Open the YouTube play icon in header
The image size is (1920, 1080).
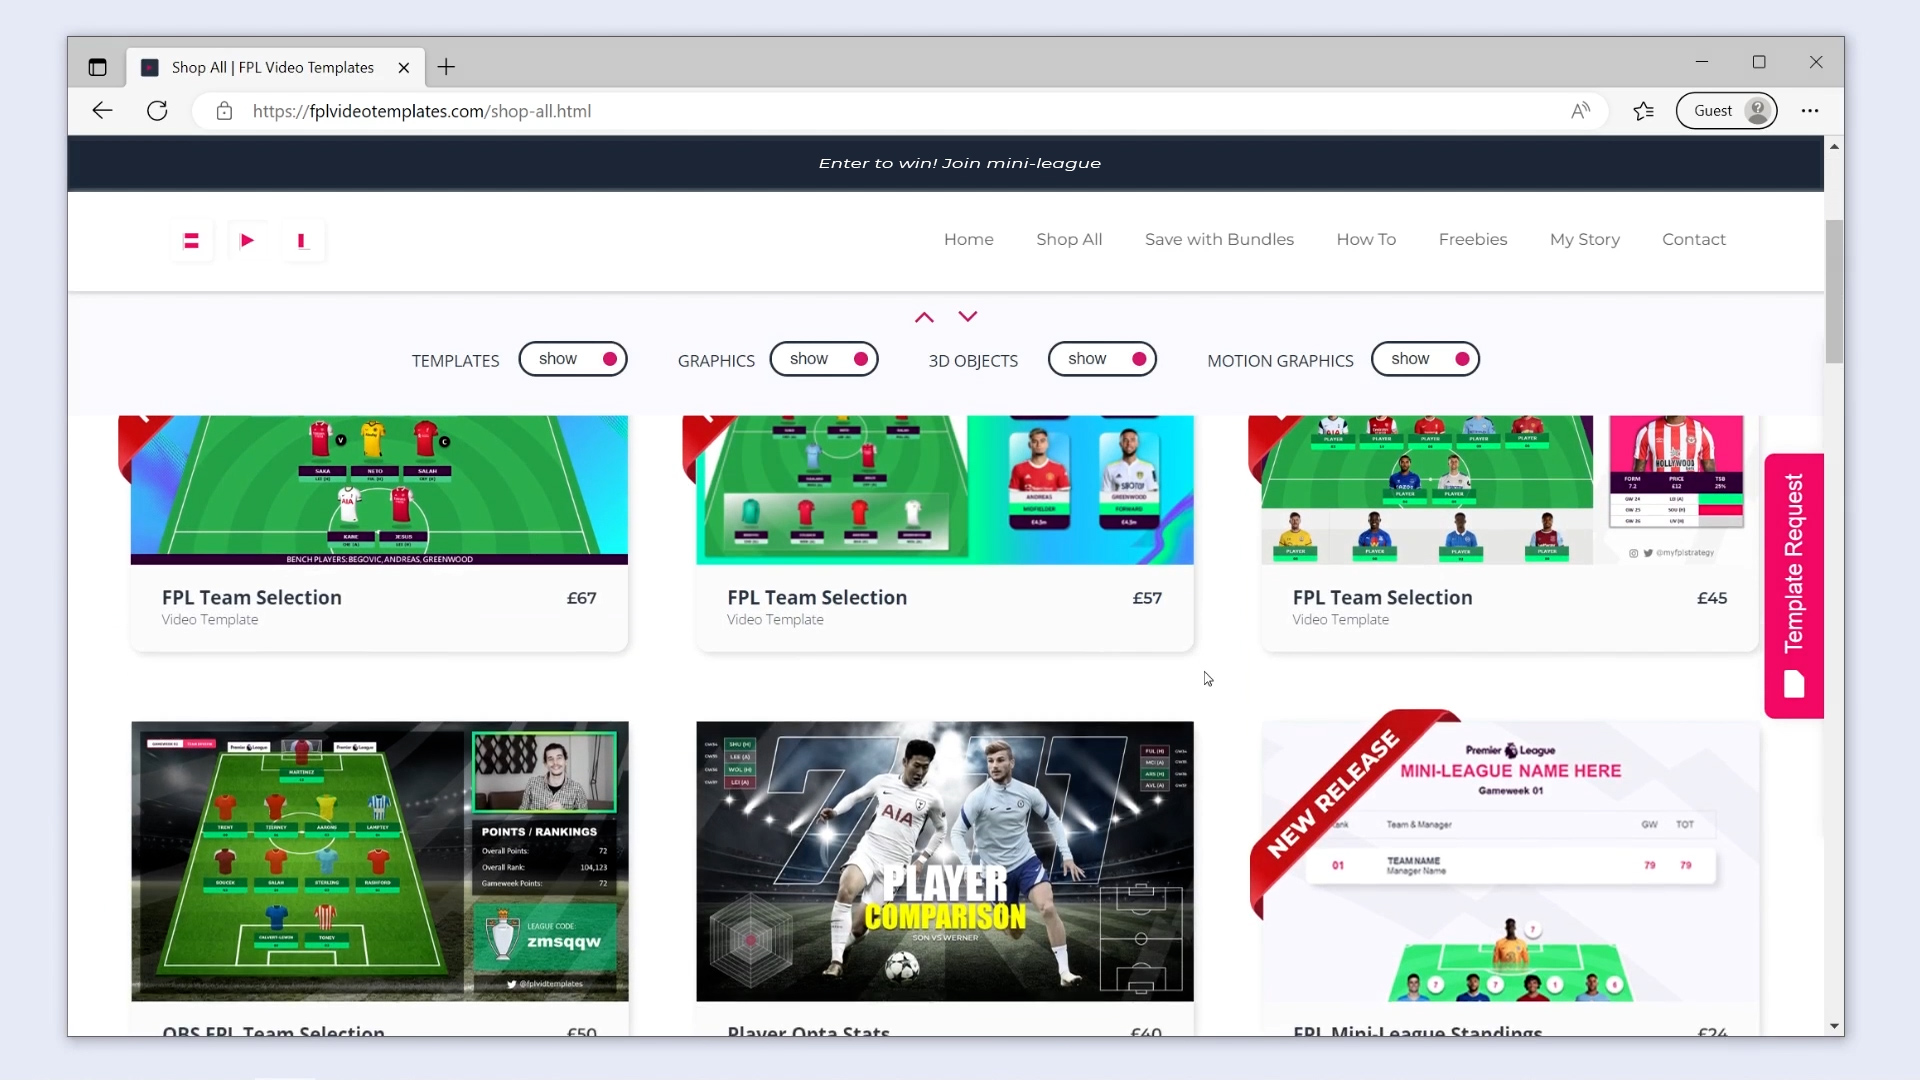click(247, 240)
